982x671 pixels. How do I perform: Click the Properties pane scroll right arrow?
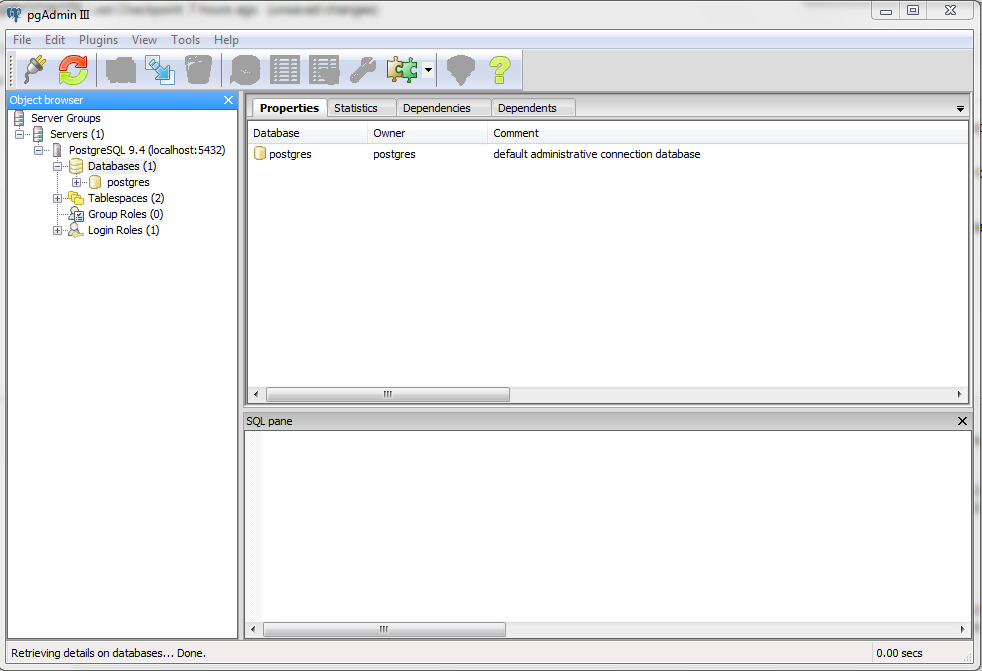pos(959,394)
